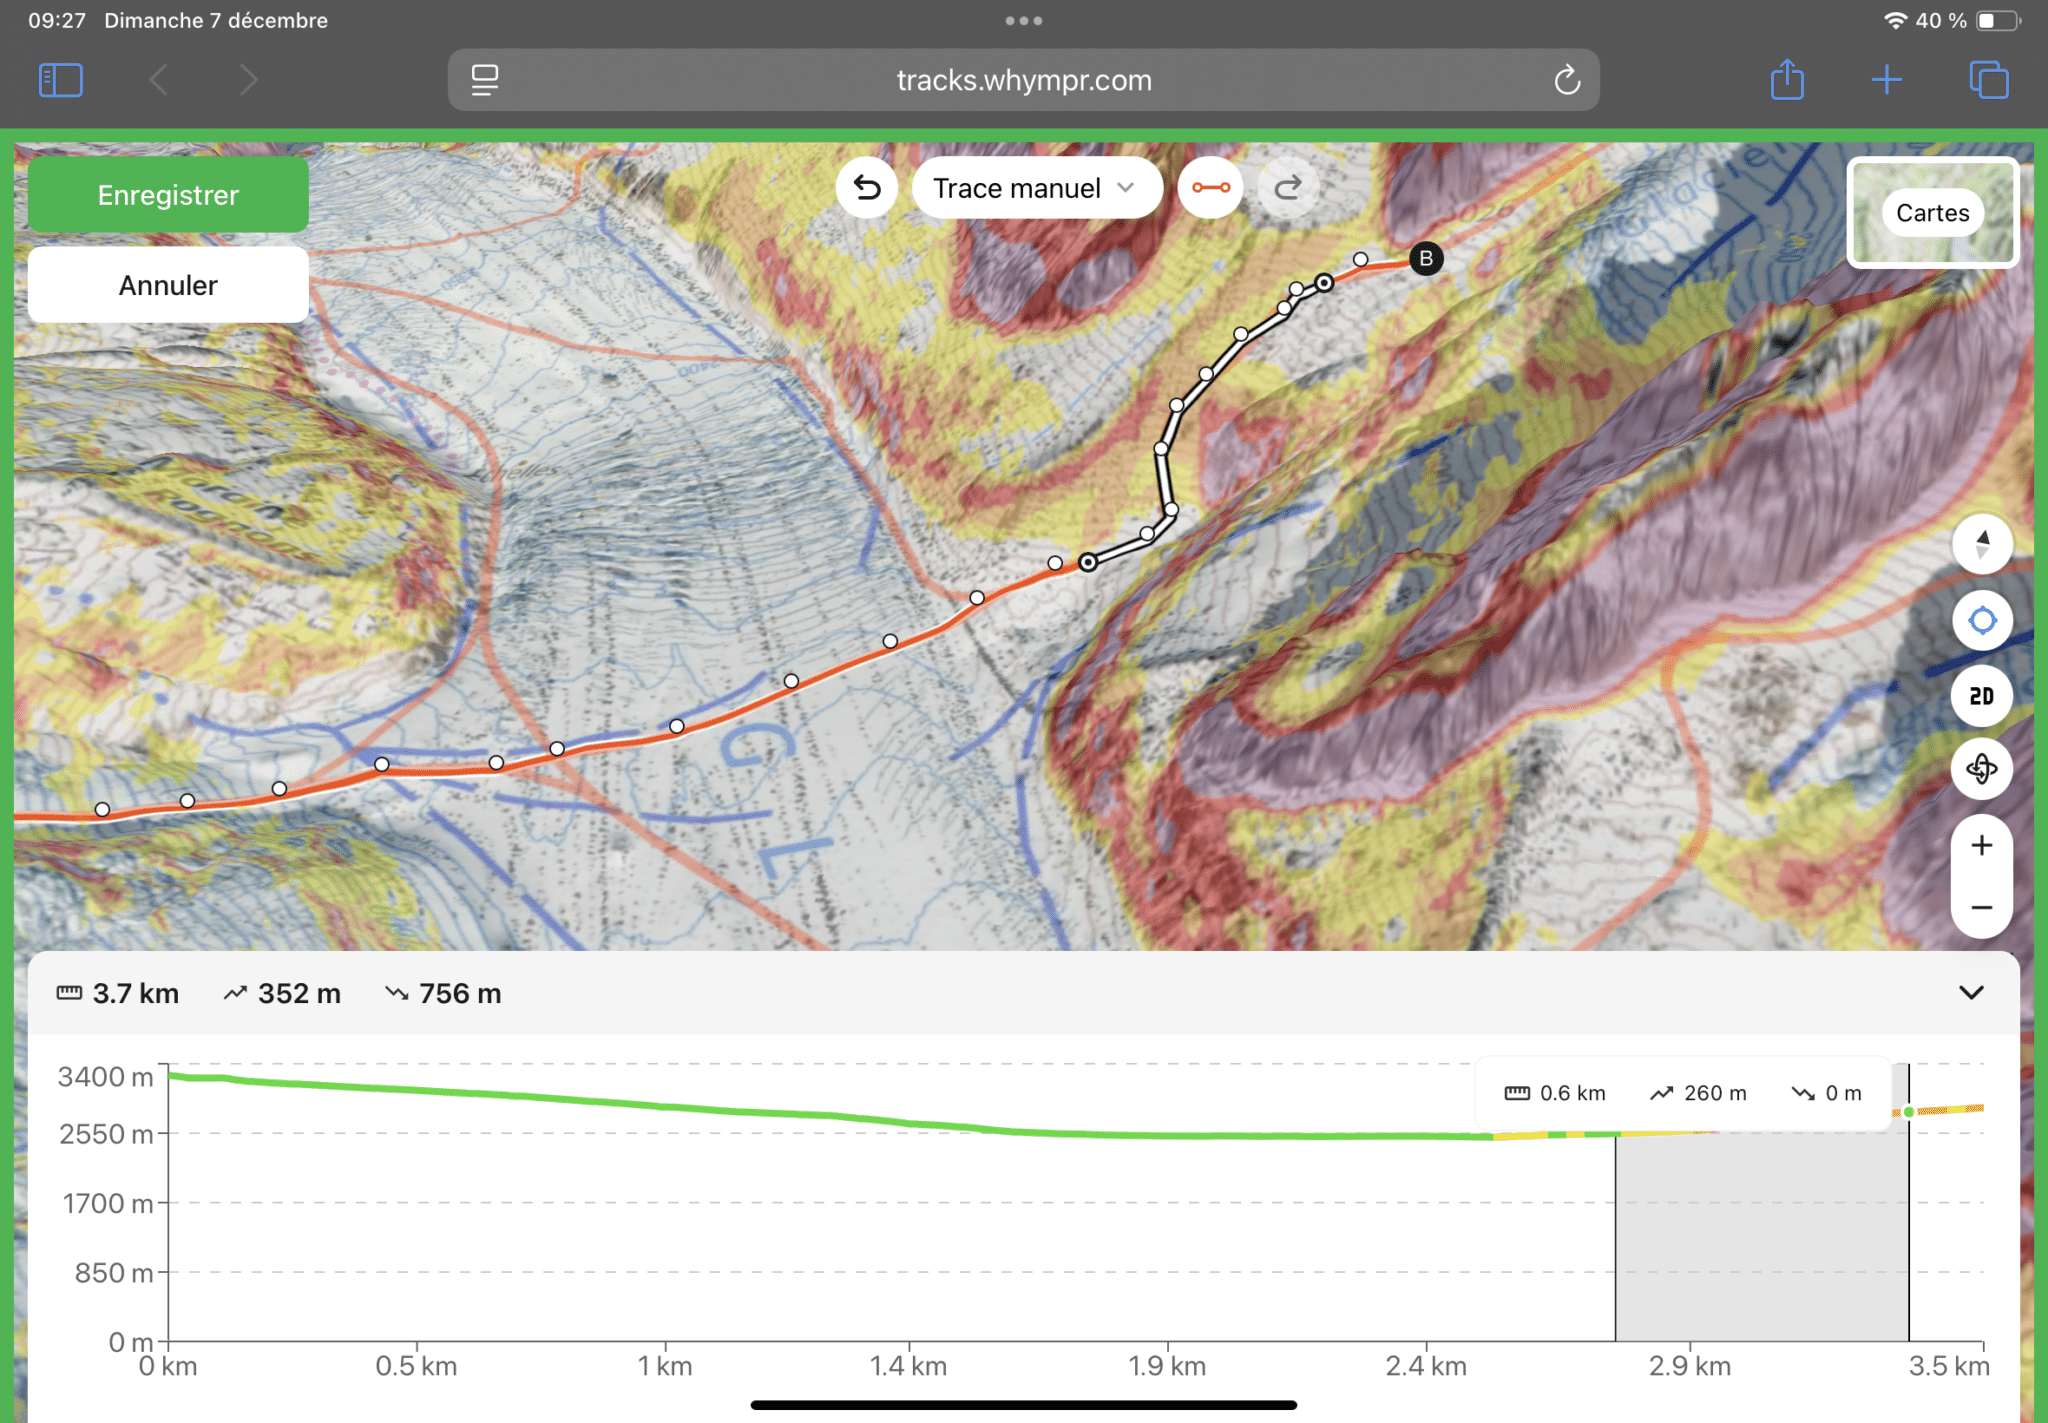Click the undo arrow button
This screenshot has height=1423, width=2048.
click(x=867, y=188)
